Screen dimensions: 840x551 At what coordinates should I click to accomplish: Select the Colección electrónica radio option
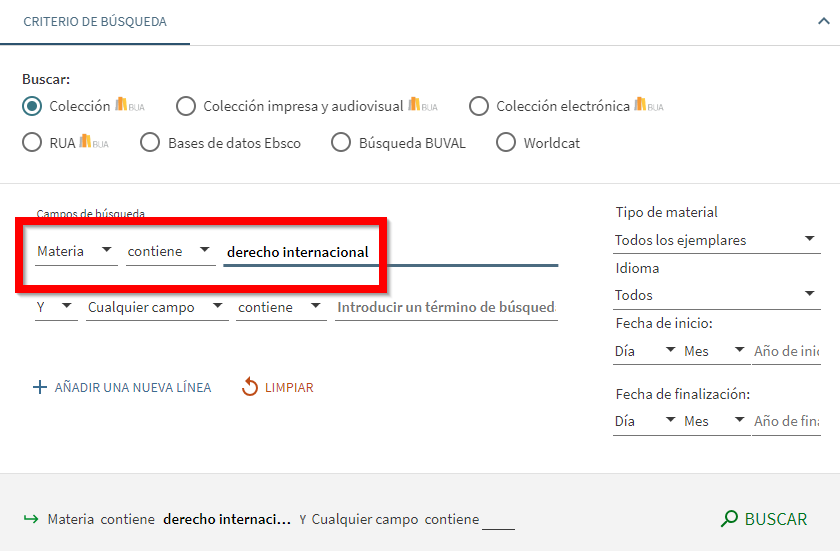point(479,106)
